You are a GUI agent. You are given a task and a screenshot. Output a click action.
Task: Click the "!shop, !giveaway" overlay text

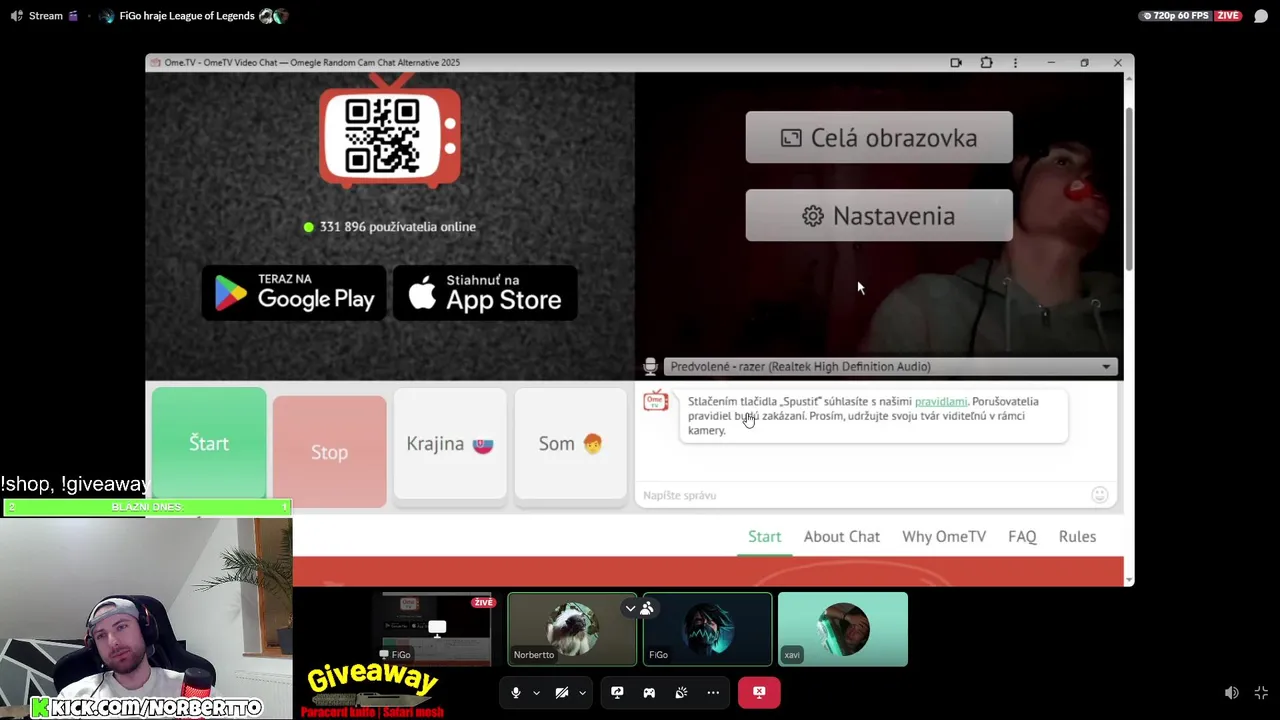tap(76, 485)
